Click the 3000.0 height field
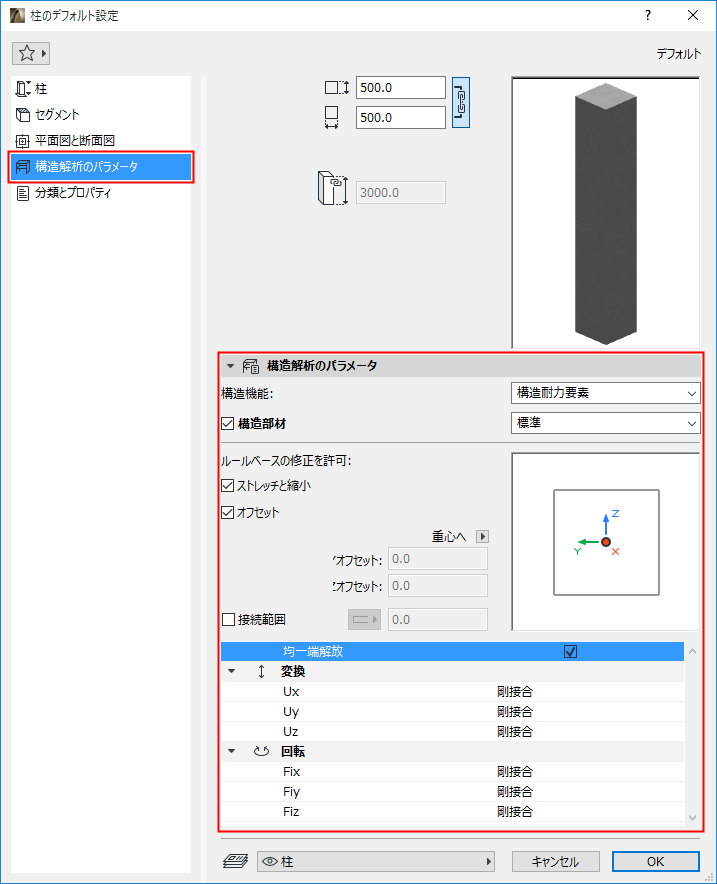This screenshot has height=884, width=717. (x=401, y=192)
